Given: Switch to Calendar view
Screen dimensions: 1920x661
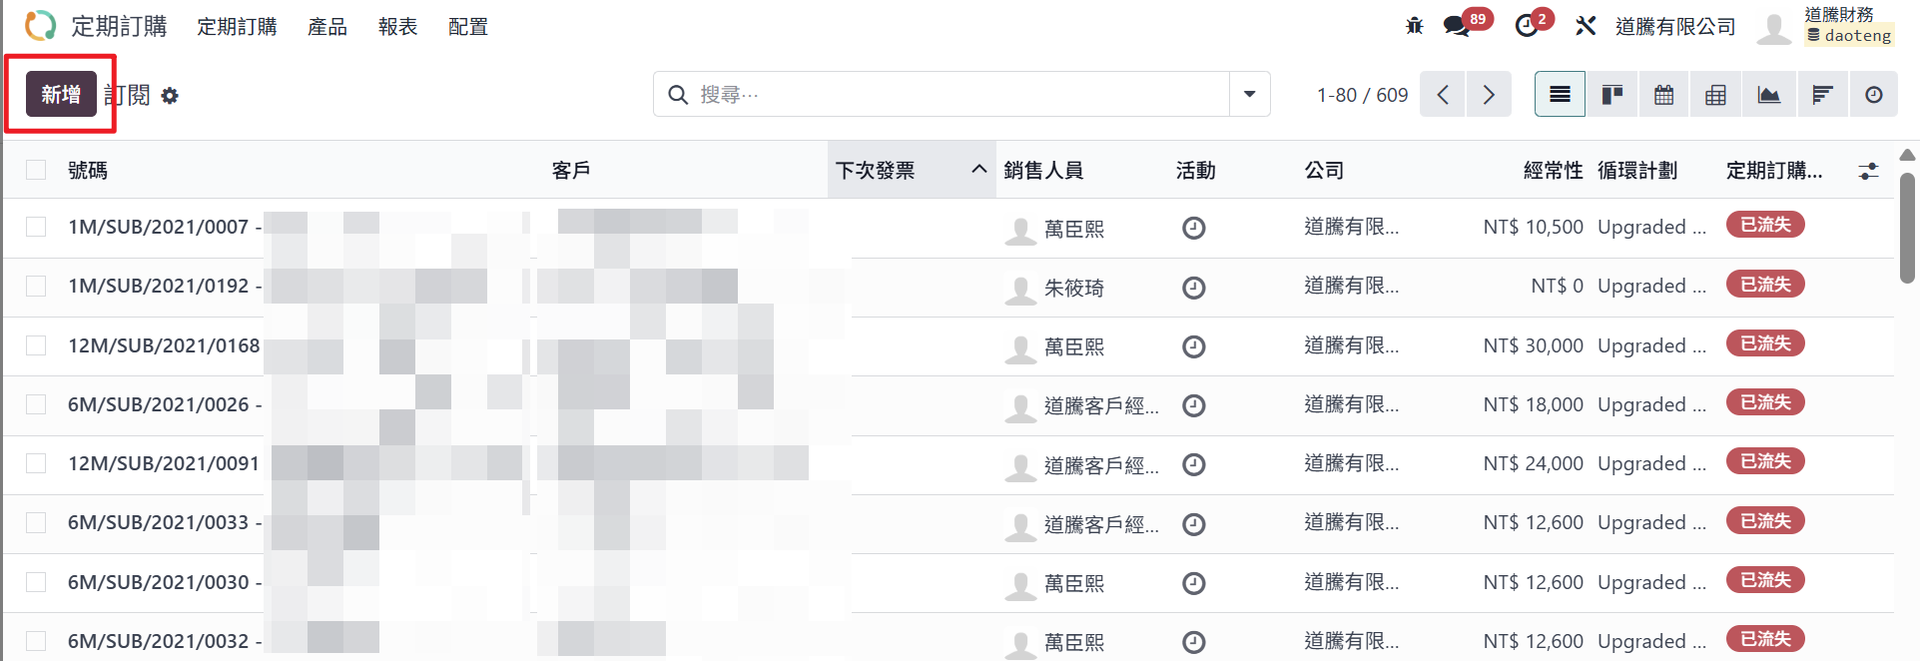Looking at the screenshot, I should coord(1664,95).
